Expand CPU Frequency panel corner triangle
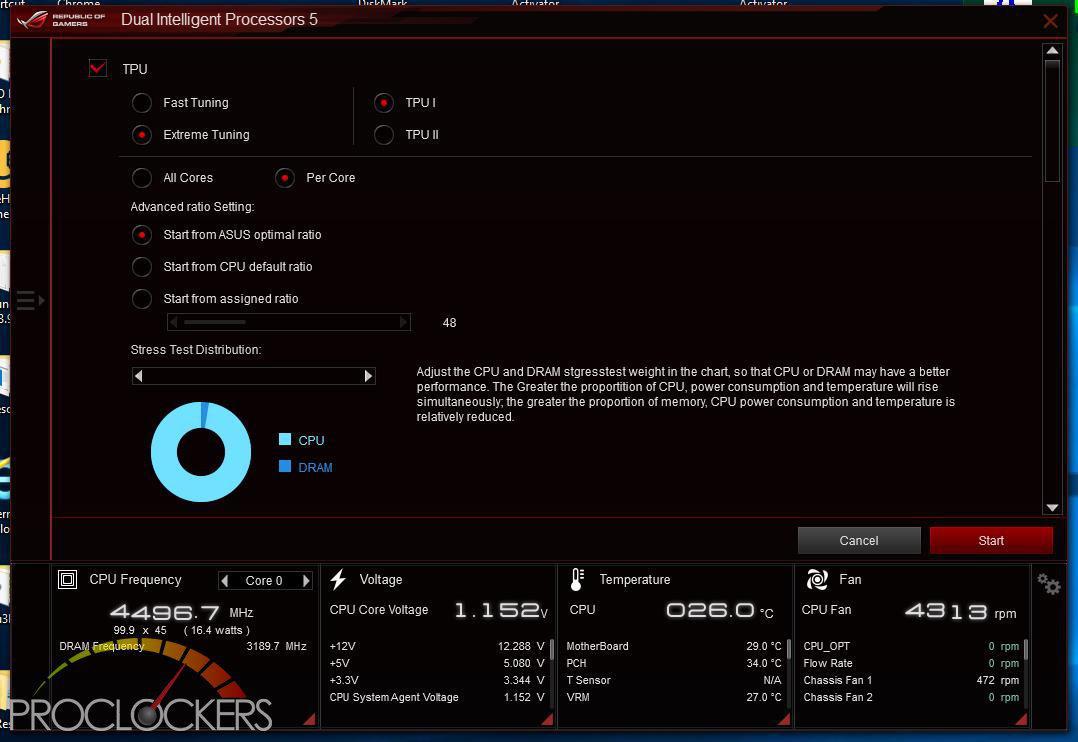This screenshot has width=1078, height=742. pos(310,719)
